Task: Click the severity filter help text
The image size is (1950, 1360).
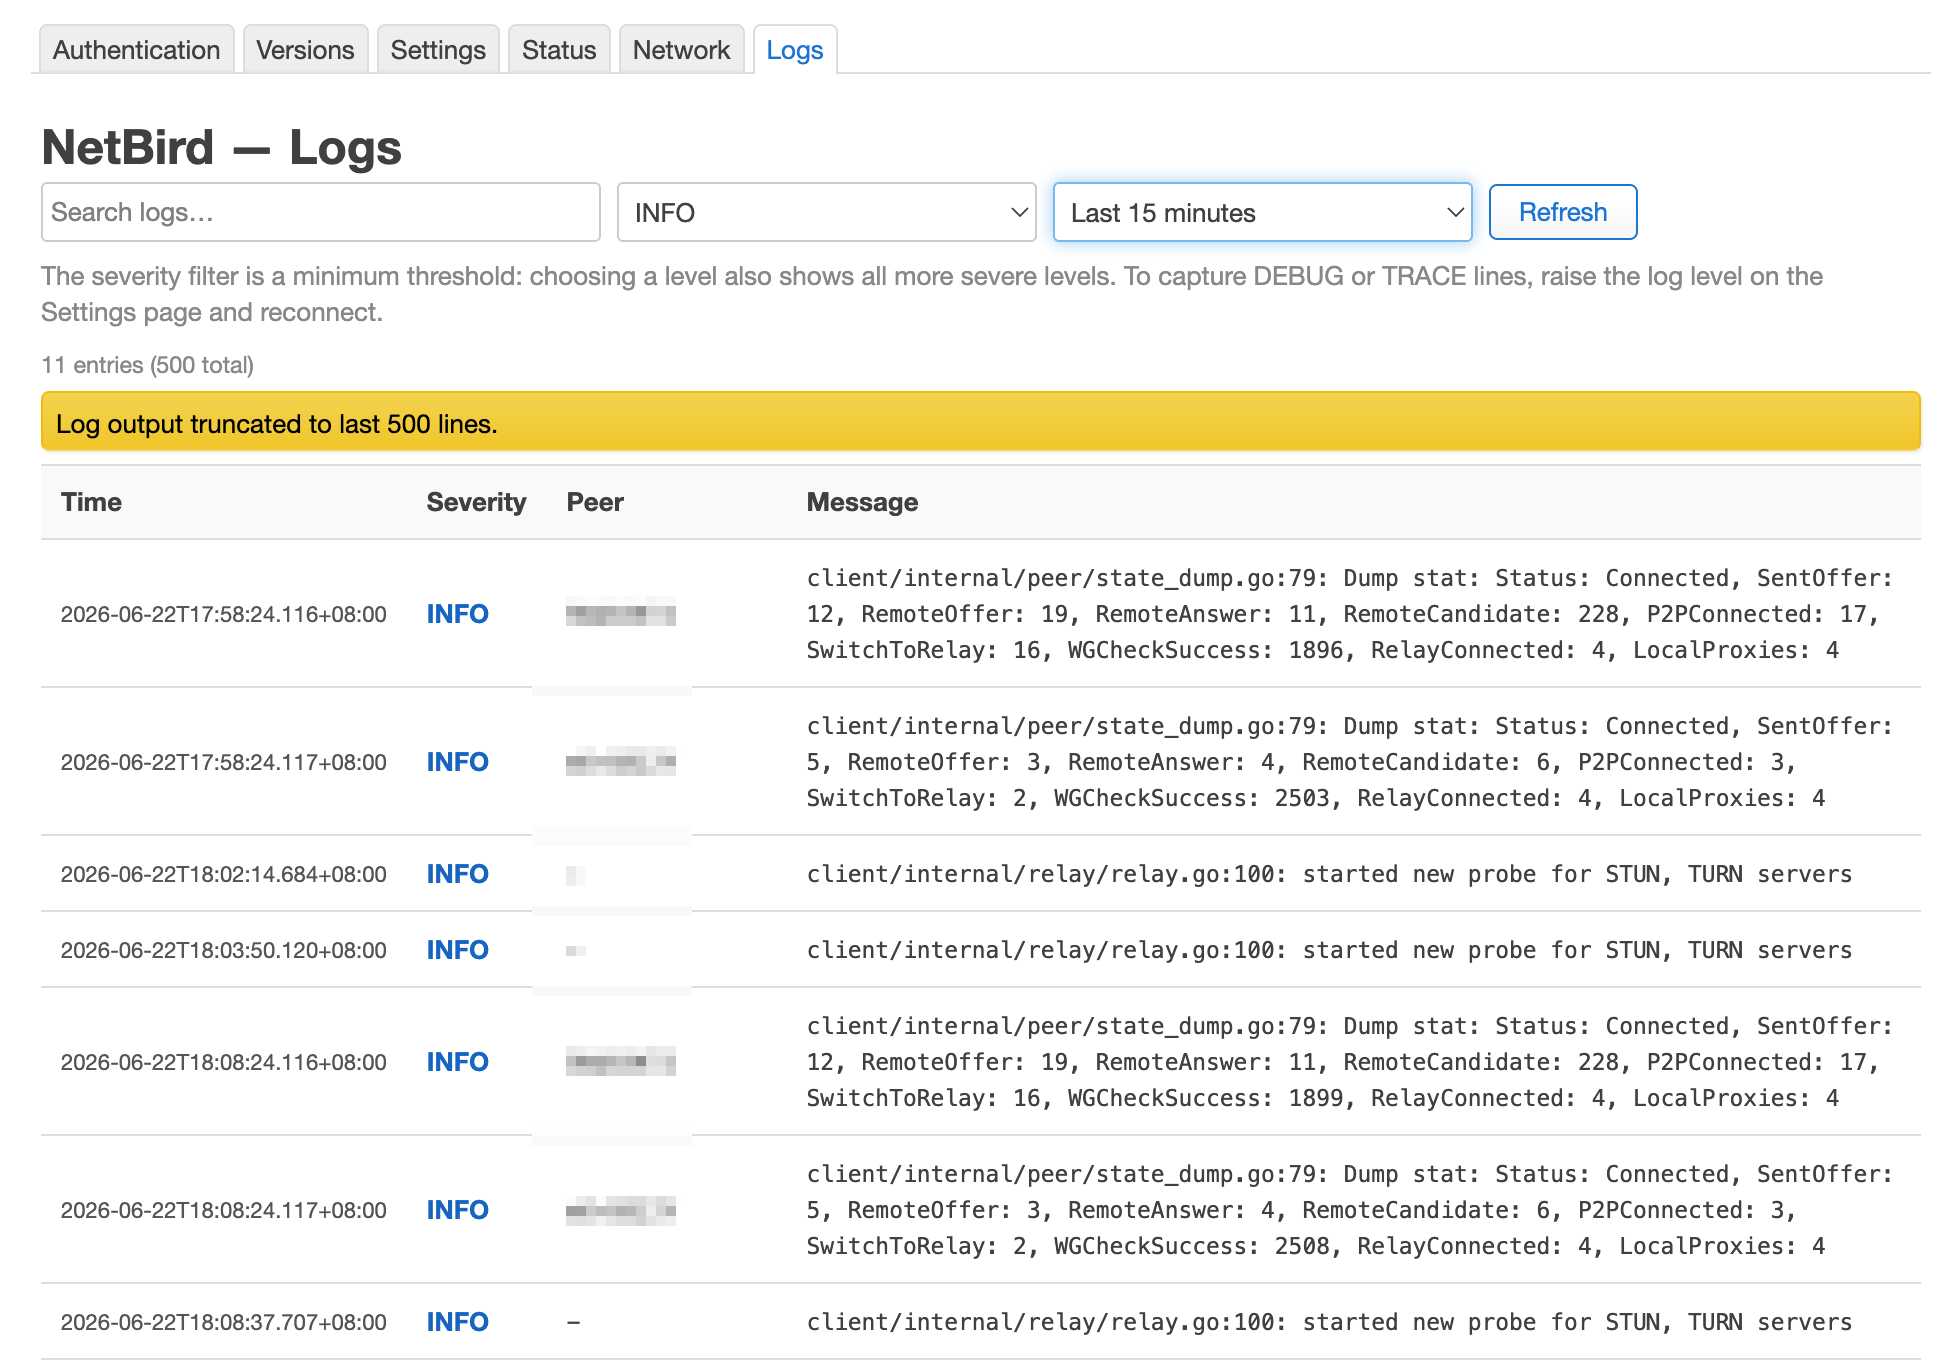Action: tap(932, 294)
